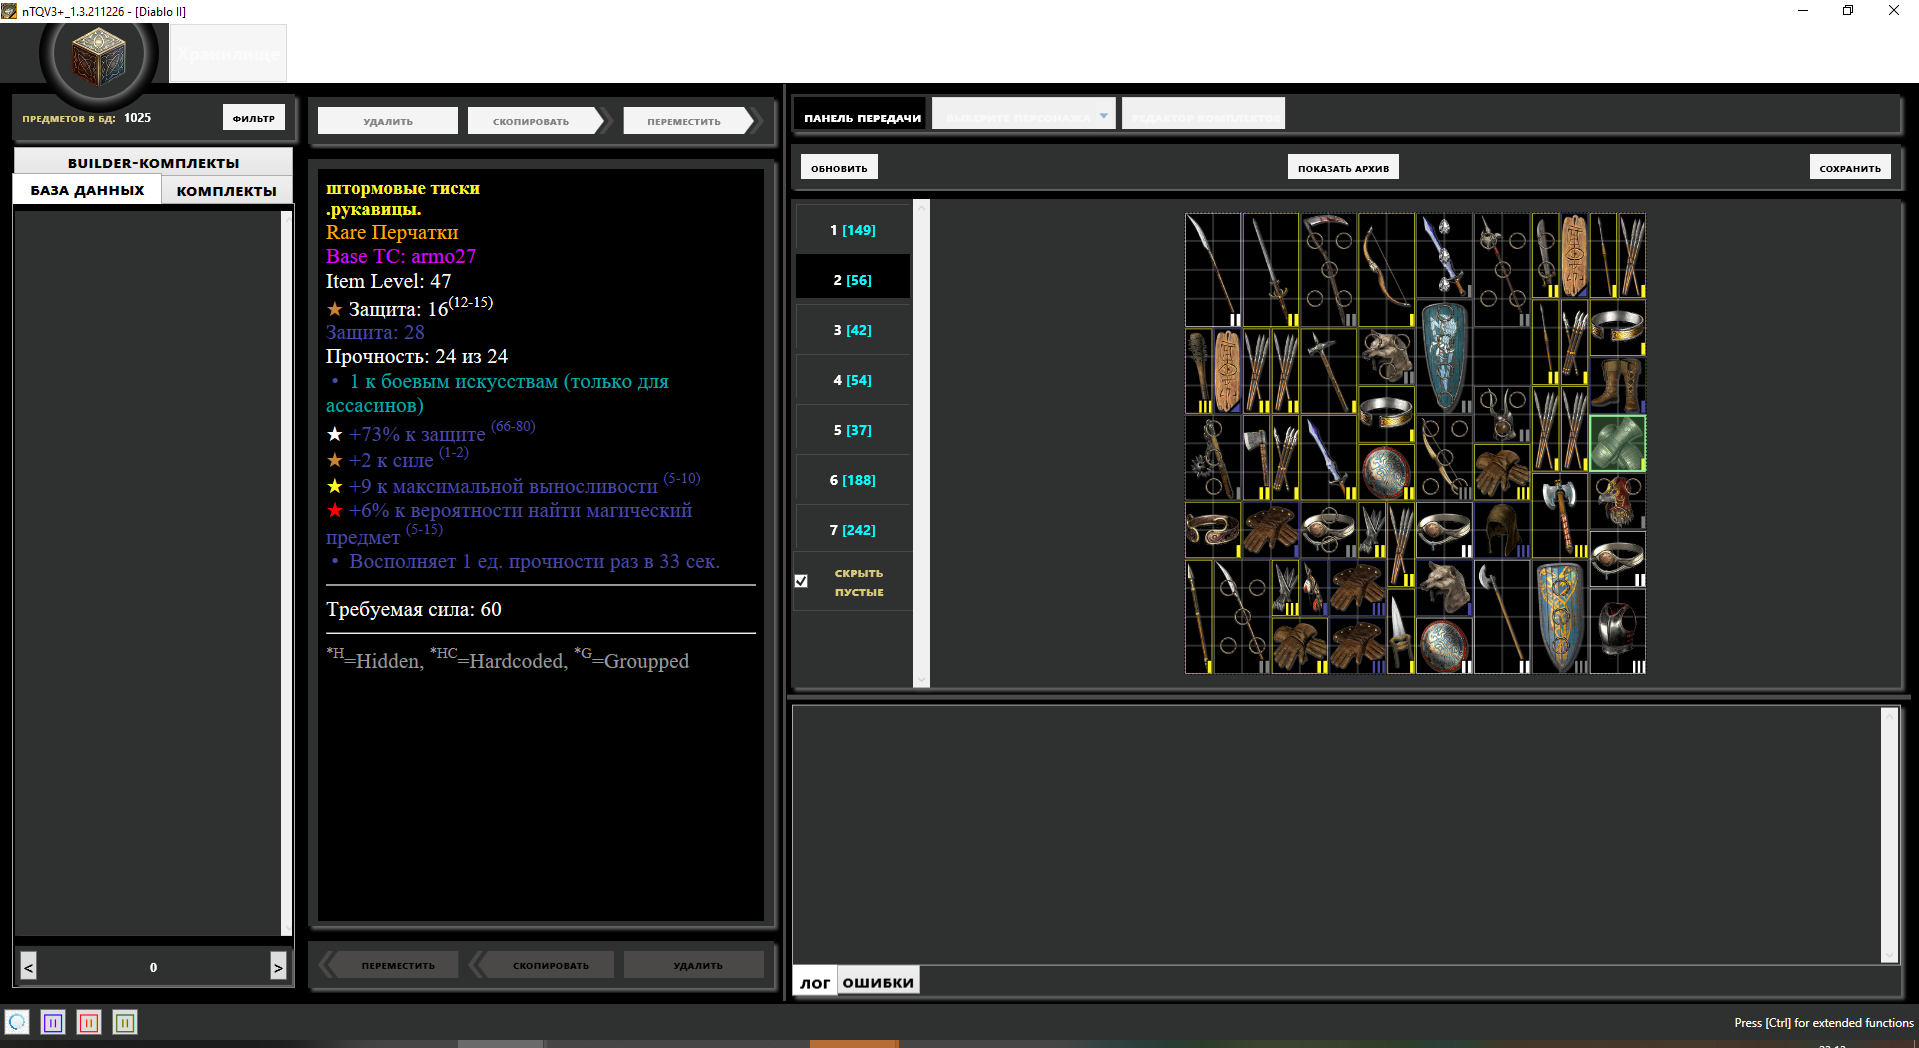The width and height of the screenshot is (1919, 1048).
Task: Switch to the ОШИБКИ log tab
Action: pyautogui.click(x=878, y=982)
